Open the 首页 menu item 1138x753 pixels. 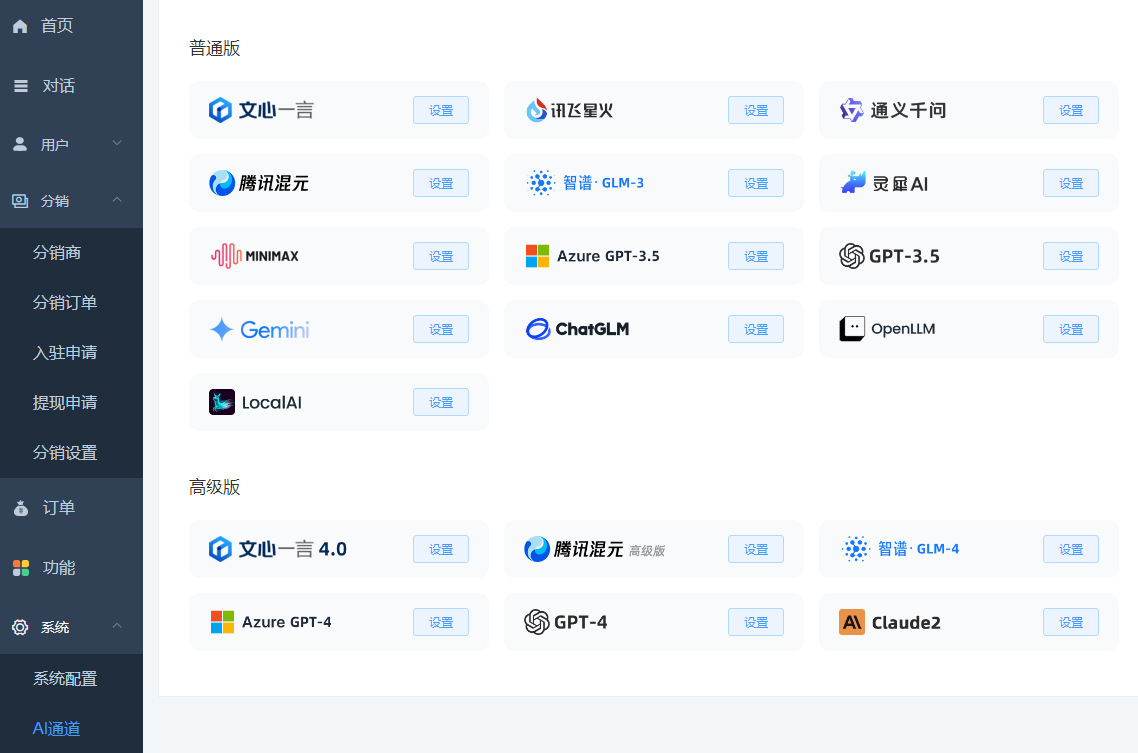(x=71, y=26)
